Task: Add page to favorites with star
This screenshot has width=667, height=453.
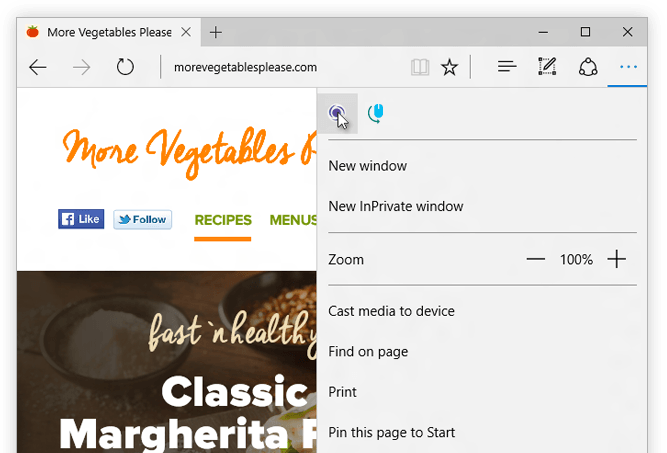Action: click(450, 67)
